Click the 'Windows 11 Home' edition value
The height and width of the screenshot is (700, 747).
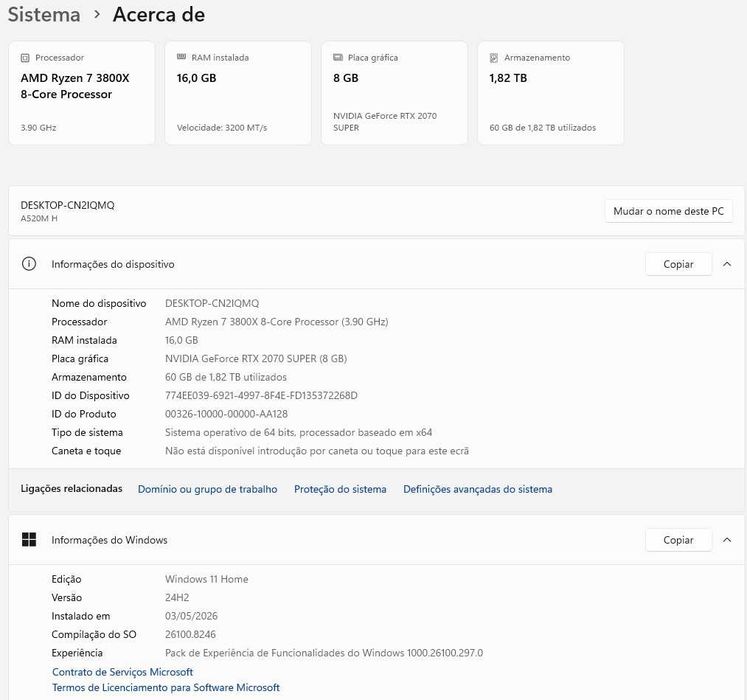coord(206,579)
